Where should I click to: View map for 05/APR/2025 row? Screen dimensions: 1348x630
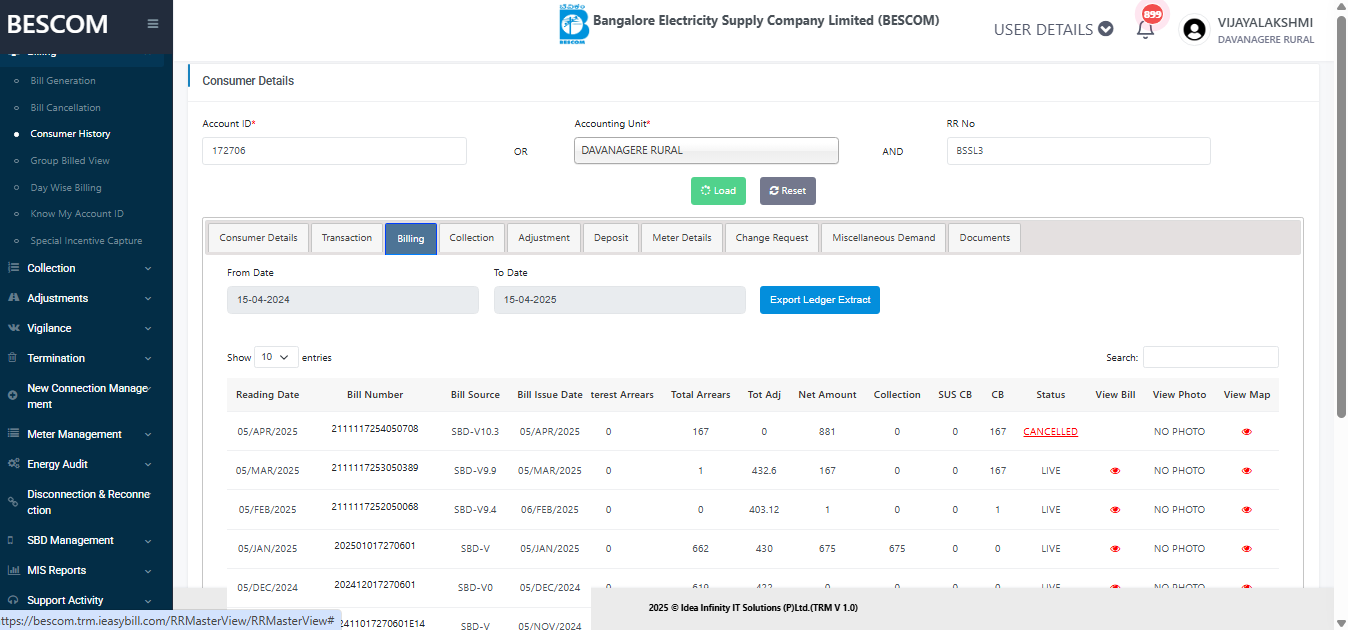1246,432
